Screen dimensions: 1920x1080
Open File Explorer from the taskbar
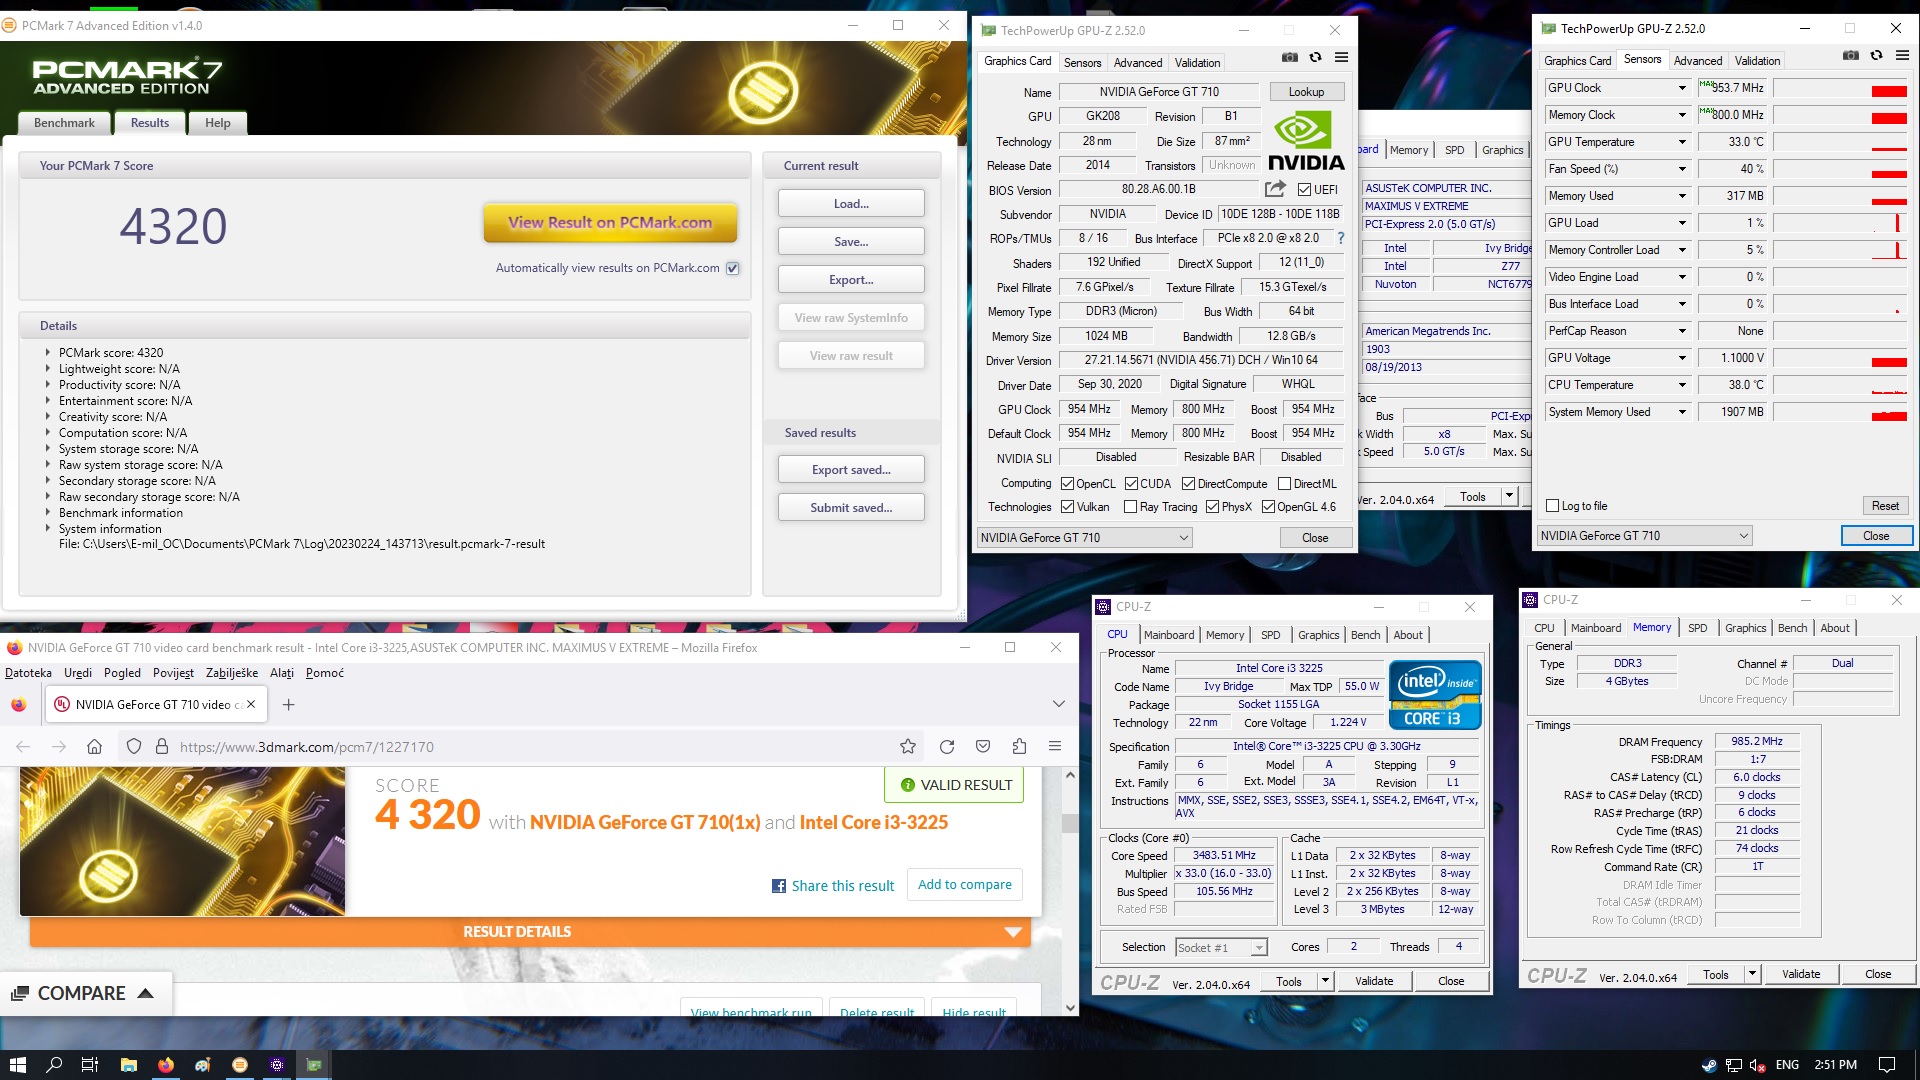click(x=129, y=1065)
